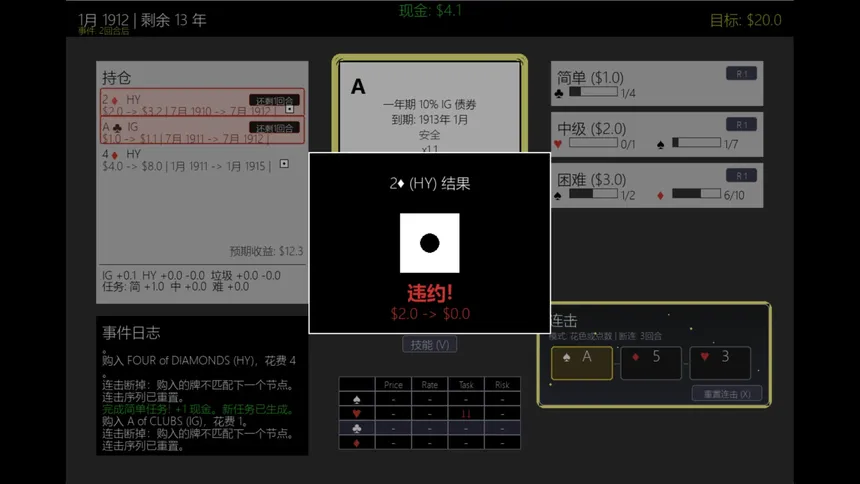Click R1 badge on 中级 task
860x484 pixels.
(x=742, y=125)
